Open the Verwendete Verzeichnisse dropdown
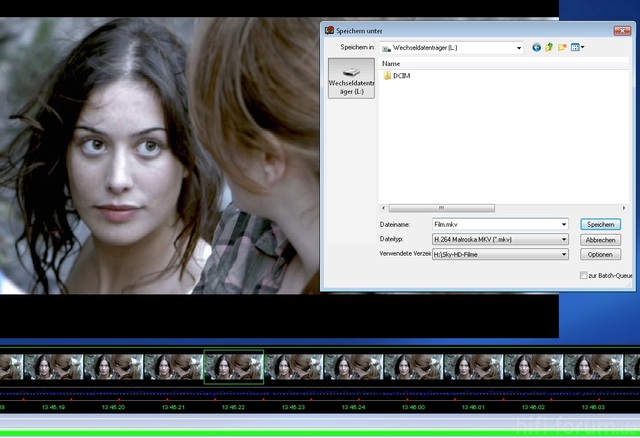The image size is (640, 438). (x=500, y=254)
